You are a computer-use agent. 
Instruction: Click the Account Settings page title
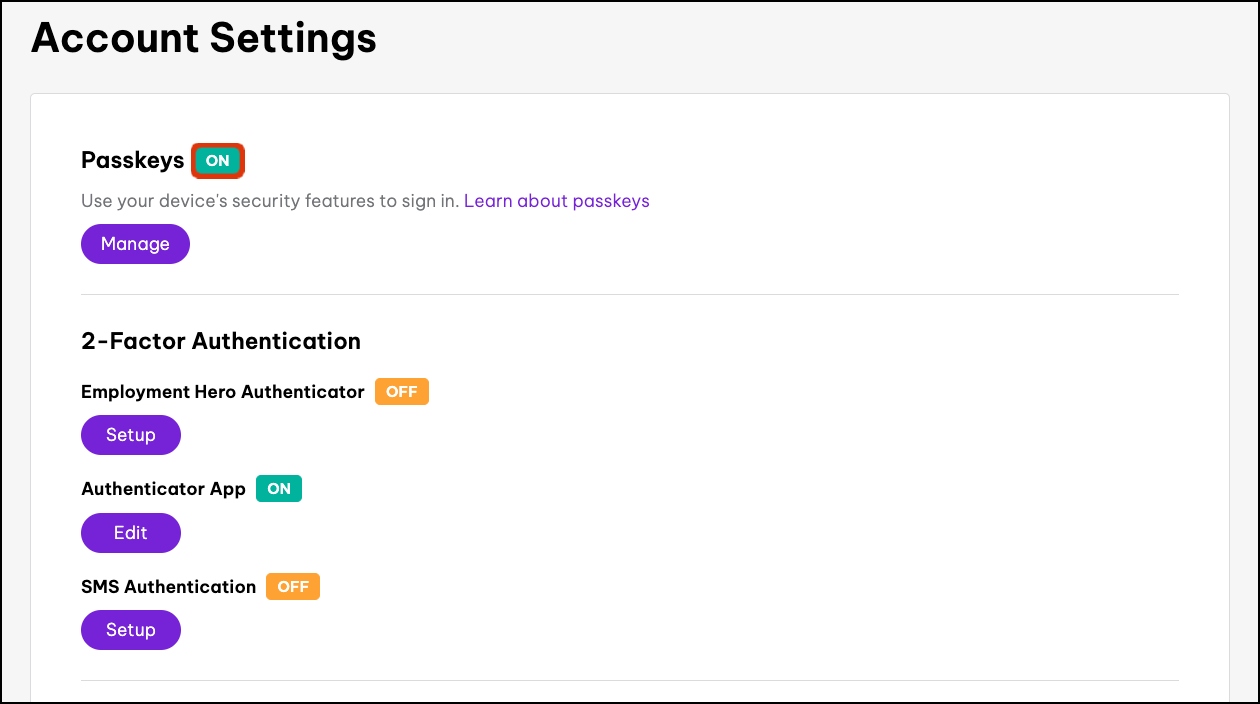204,38
